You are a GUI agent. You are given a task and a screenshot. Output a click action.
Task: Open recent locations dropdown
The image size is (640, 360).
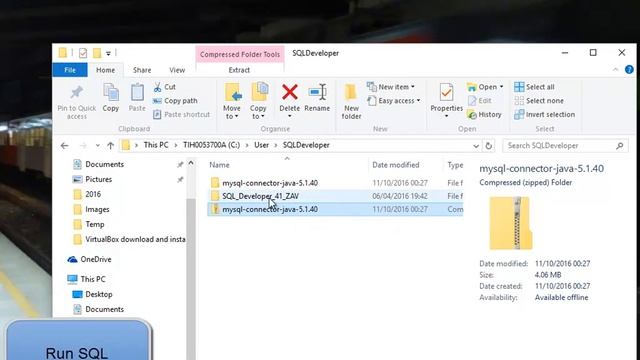point(98,146)
